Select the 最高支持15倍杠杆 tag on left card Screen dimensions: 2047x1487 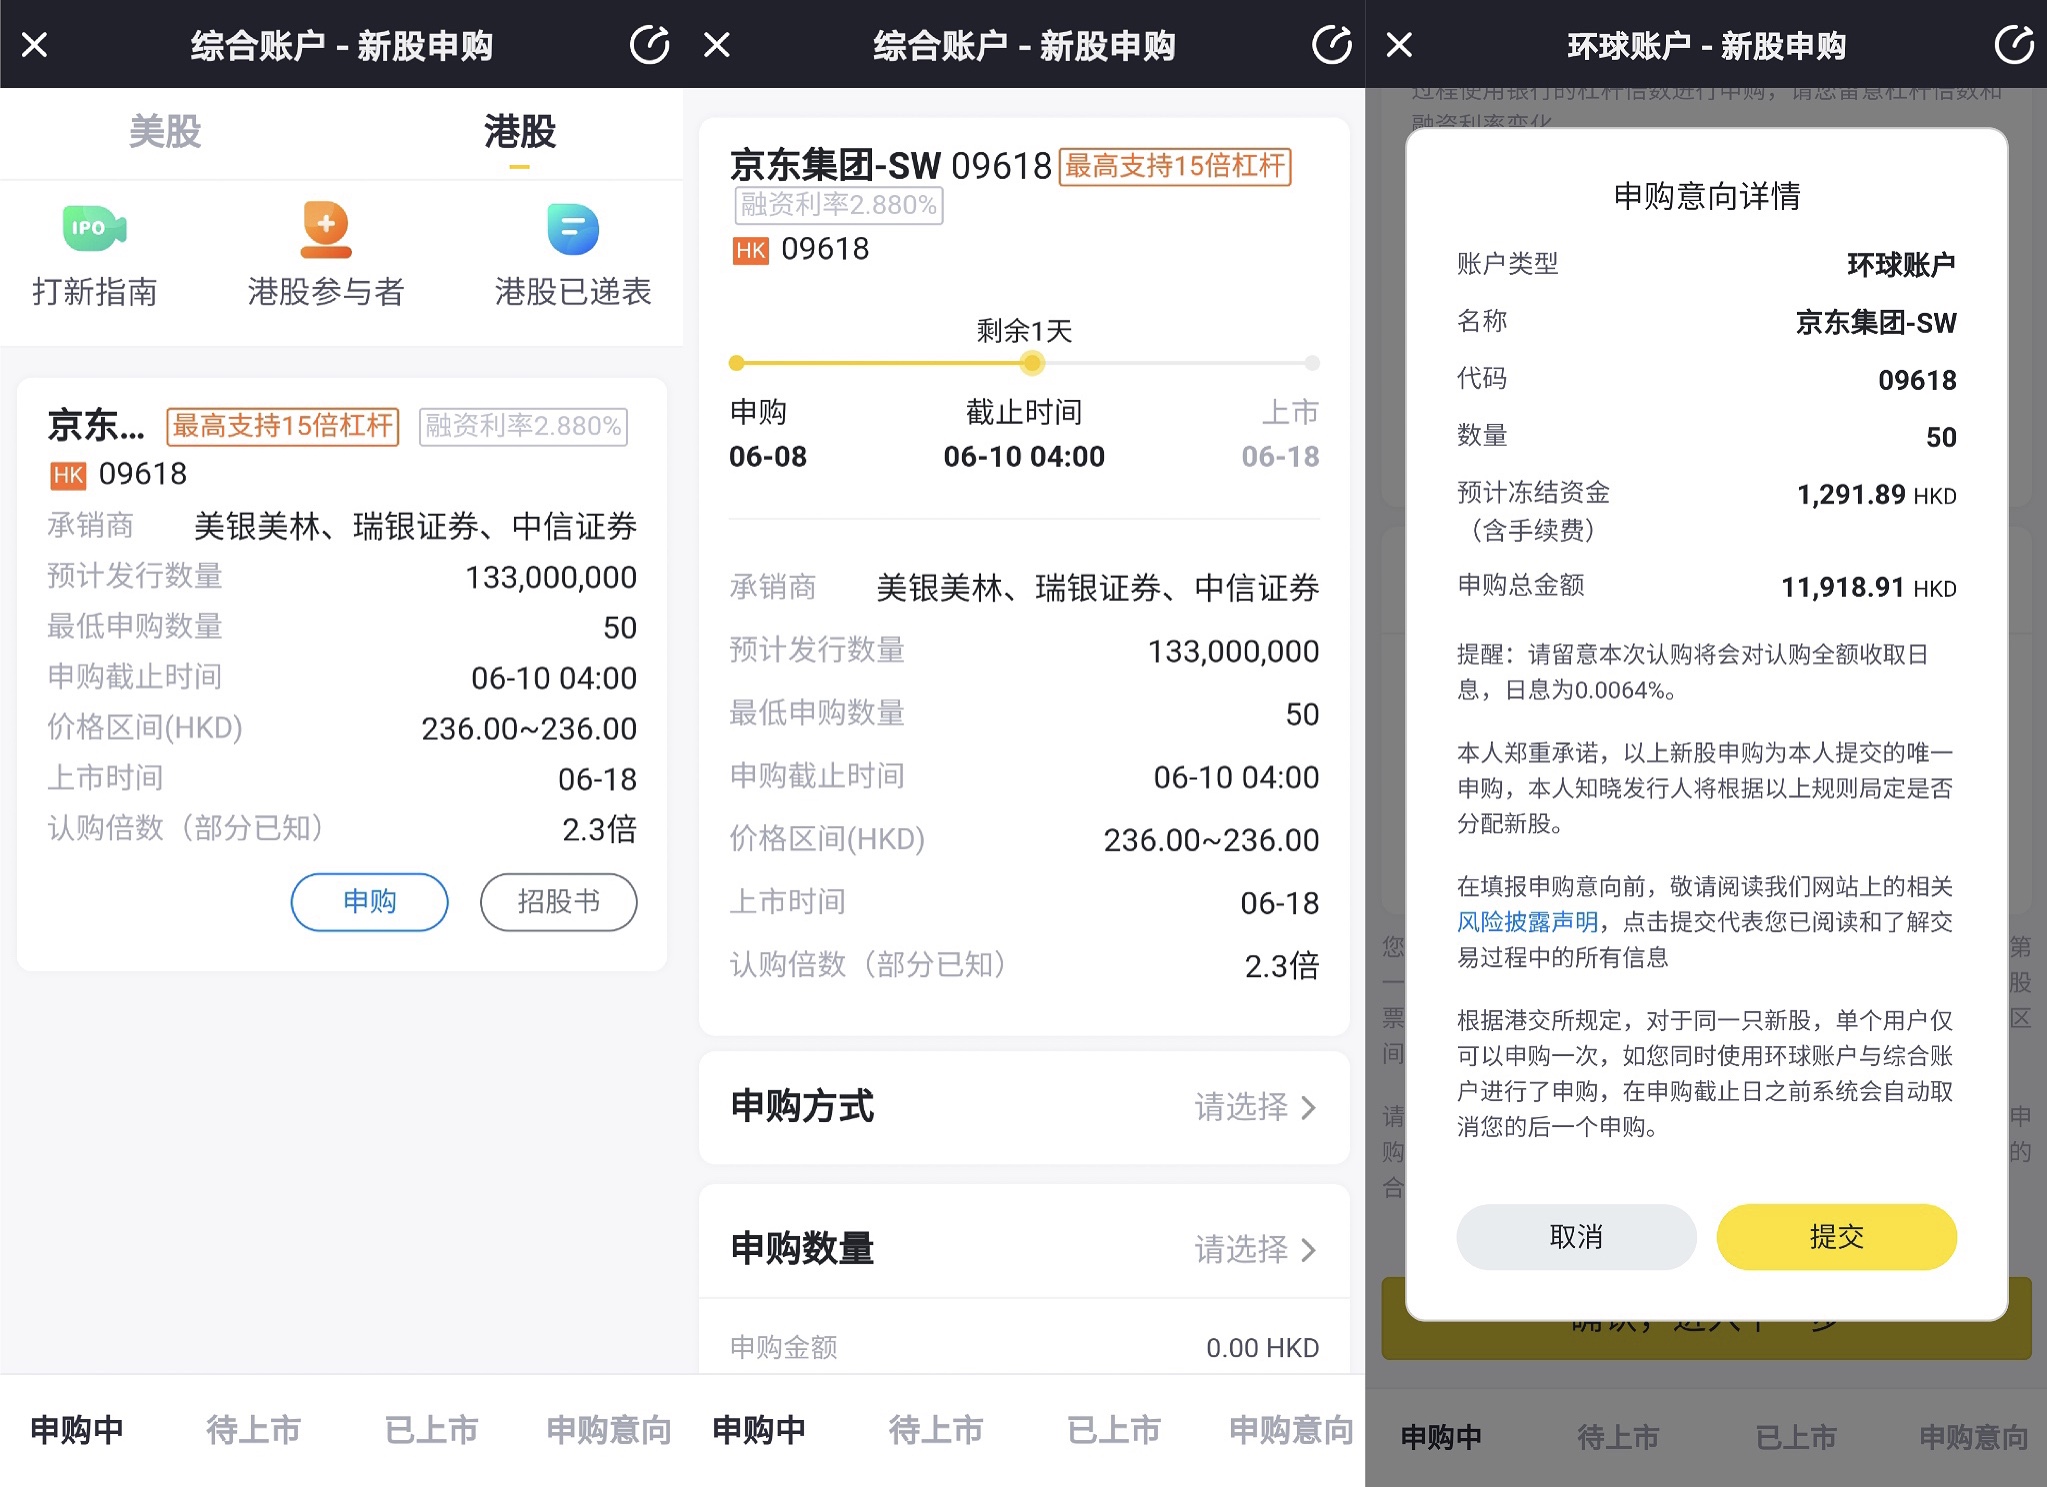pos(283,426)
